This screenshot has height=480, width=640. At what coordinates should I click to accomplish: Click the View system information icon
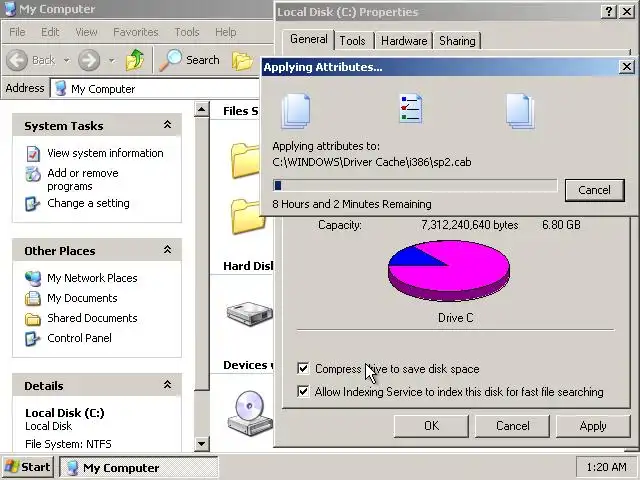click(x=33, y=153)
